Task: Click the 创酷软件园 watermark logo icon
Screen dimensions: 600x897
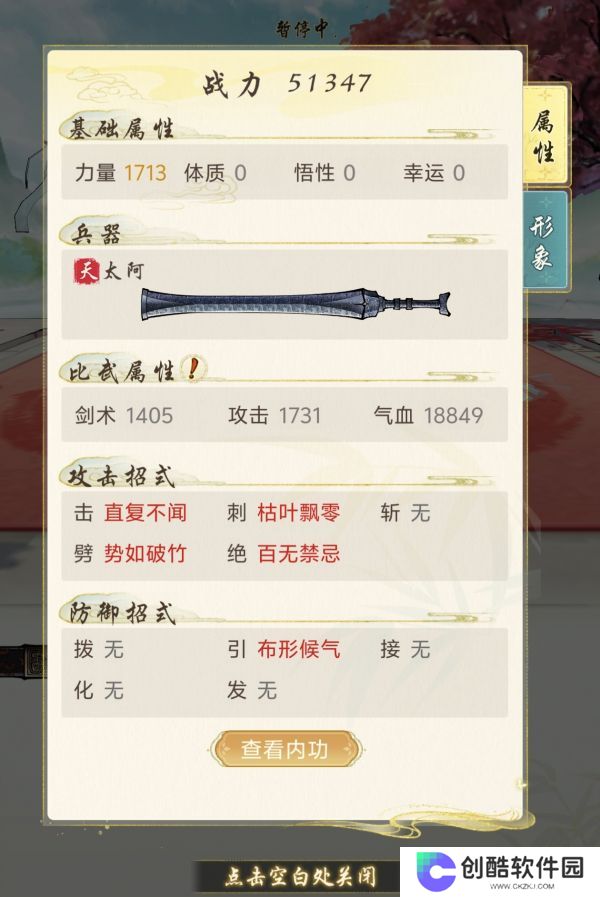Action: coord(435,872)
